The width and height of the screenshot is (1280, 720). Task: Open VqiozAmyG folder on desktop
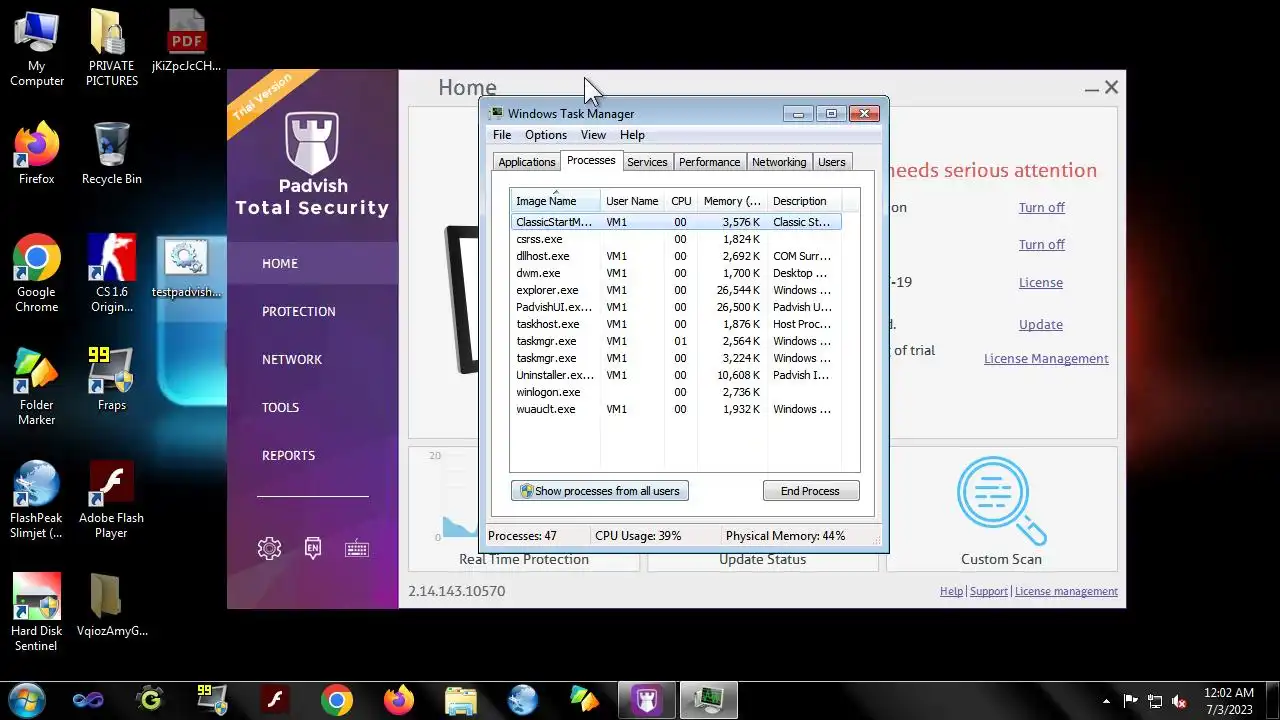click(x=111, y=606)
